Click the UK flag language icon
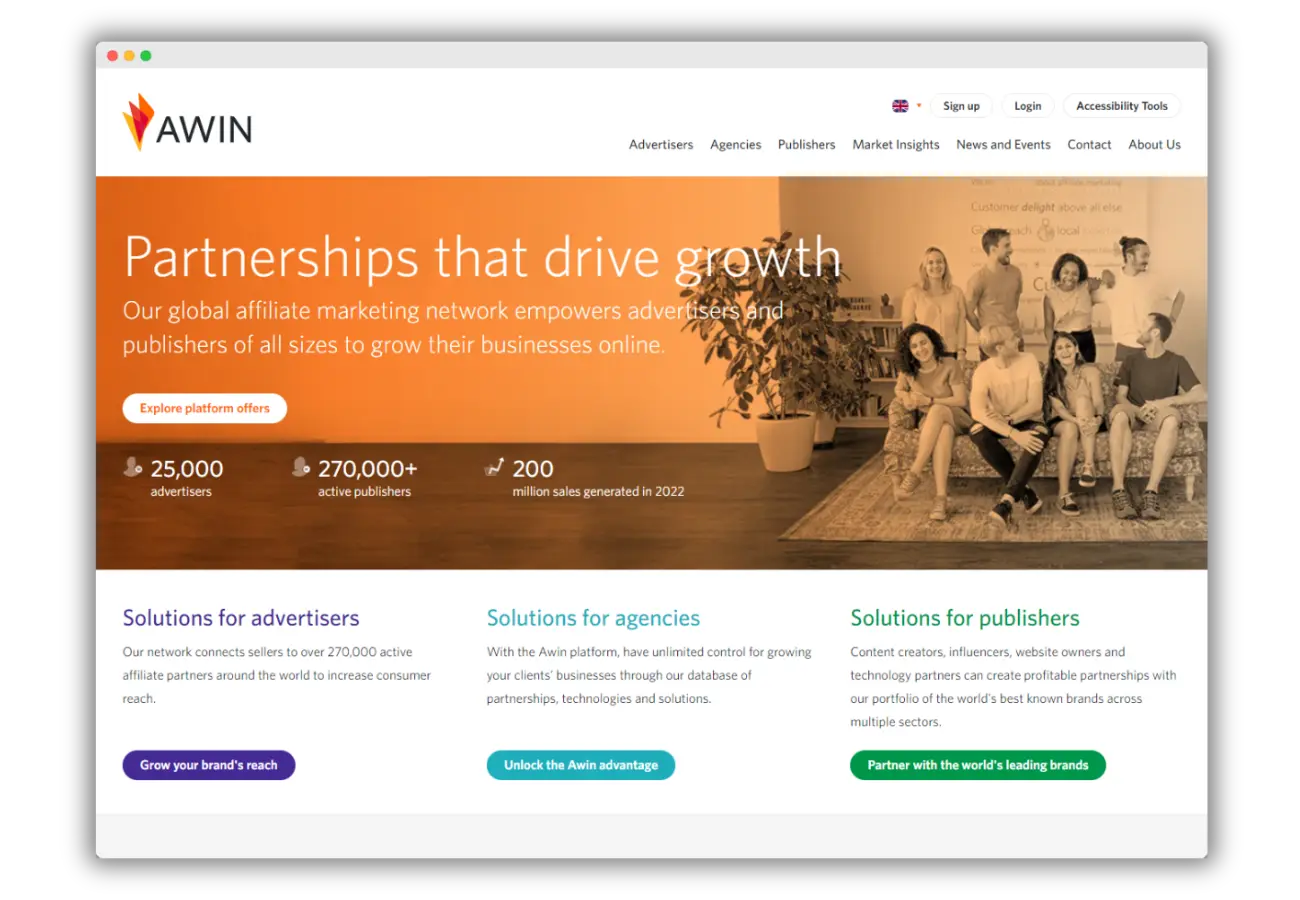This screenshot has width=1300, height=900. (900, 106)
